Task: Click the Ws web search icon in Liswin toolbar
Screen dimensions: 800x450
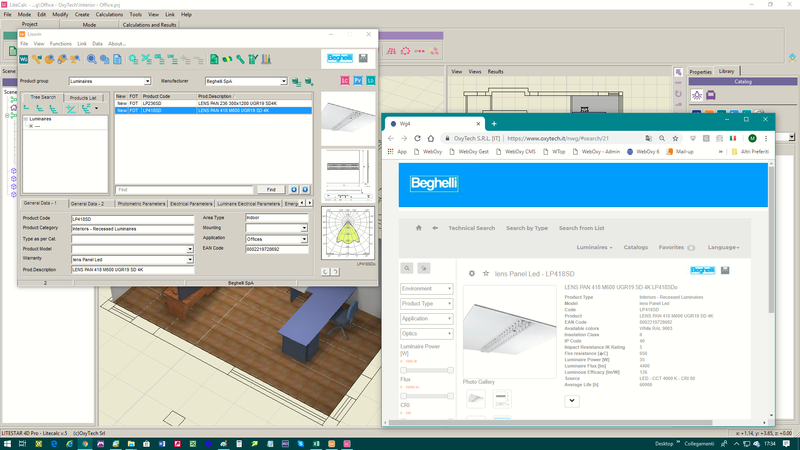Action: 24,59
